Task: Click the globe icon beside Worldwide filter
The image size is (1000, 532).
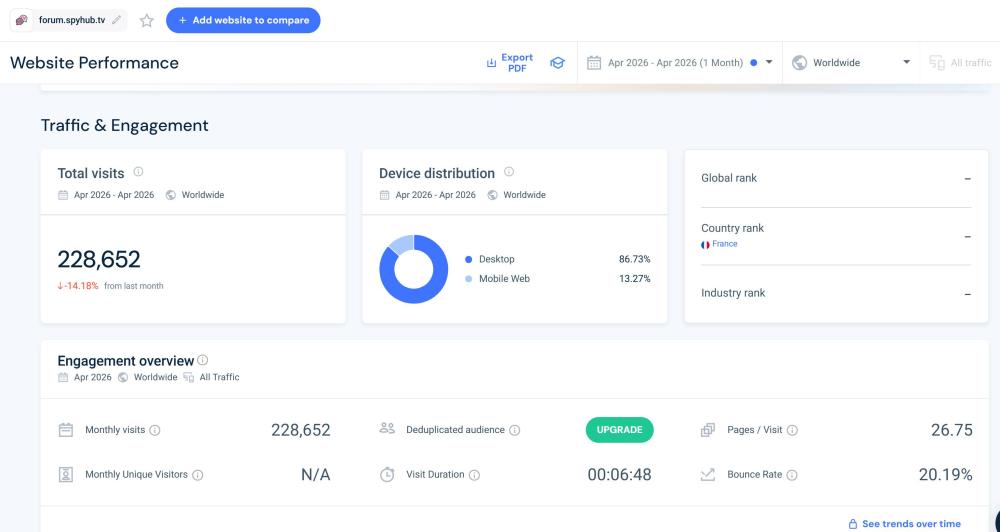Action: point(799,63)
